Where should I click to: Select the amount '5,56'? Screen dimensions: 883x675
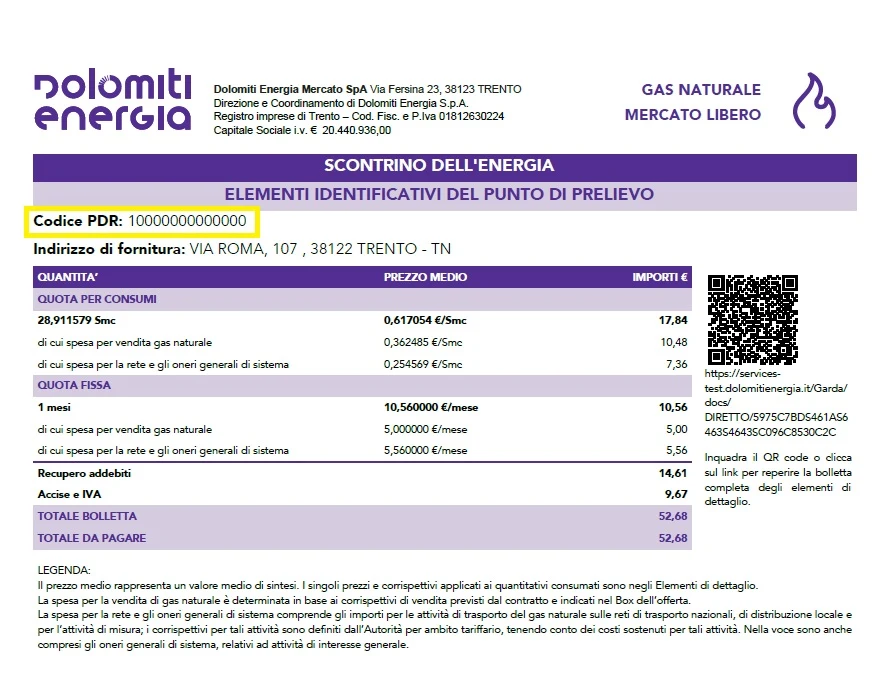[677, 450]
